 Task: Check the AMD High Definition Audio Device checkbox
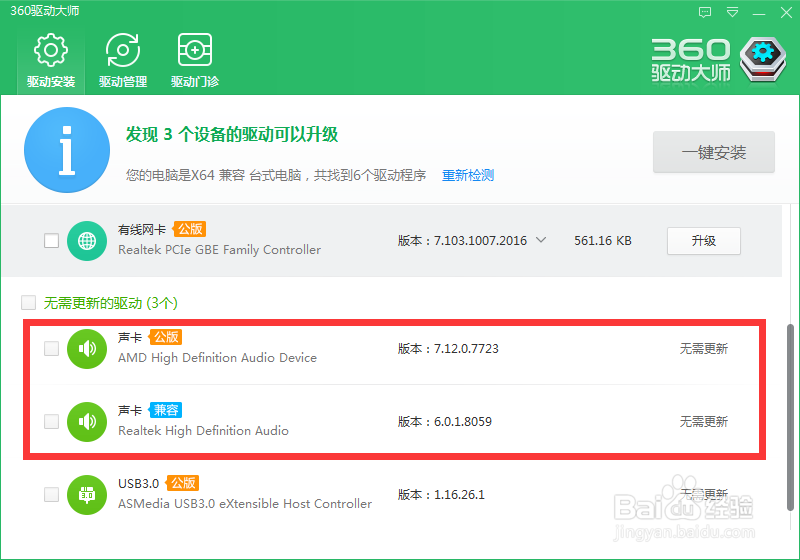coord(52,349)
